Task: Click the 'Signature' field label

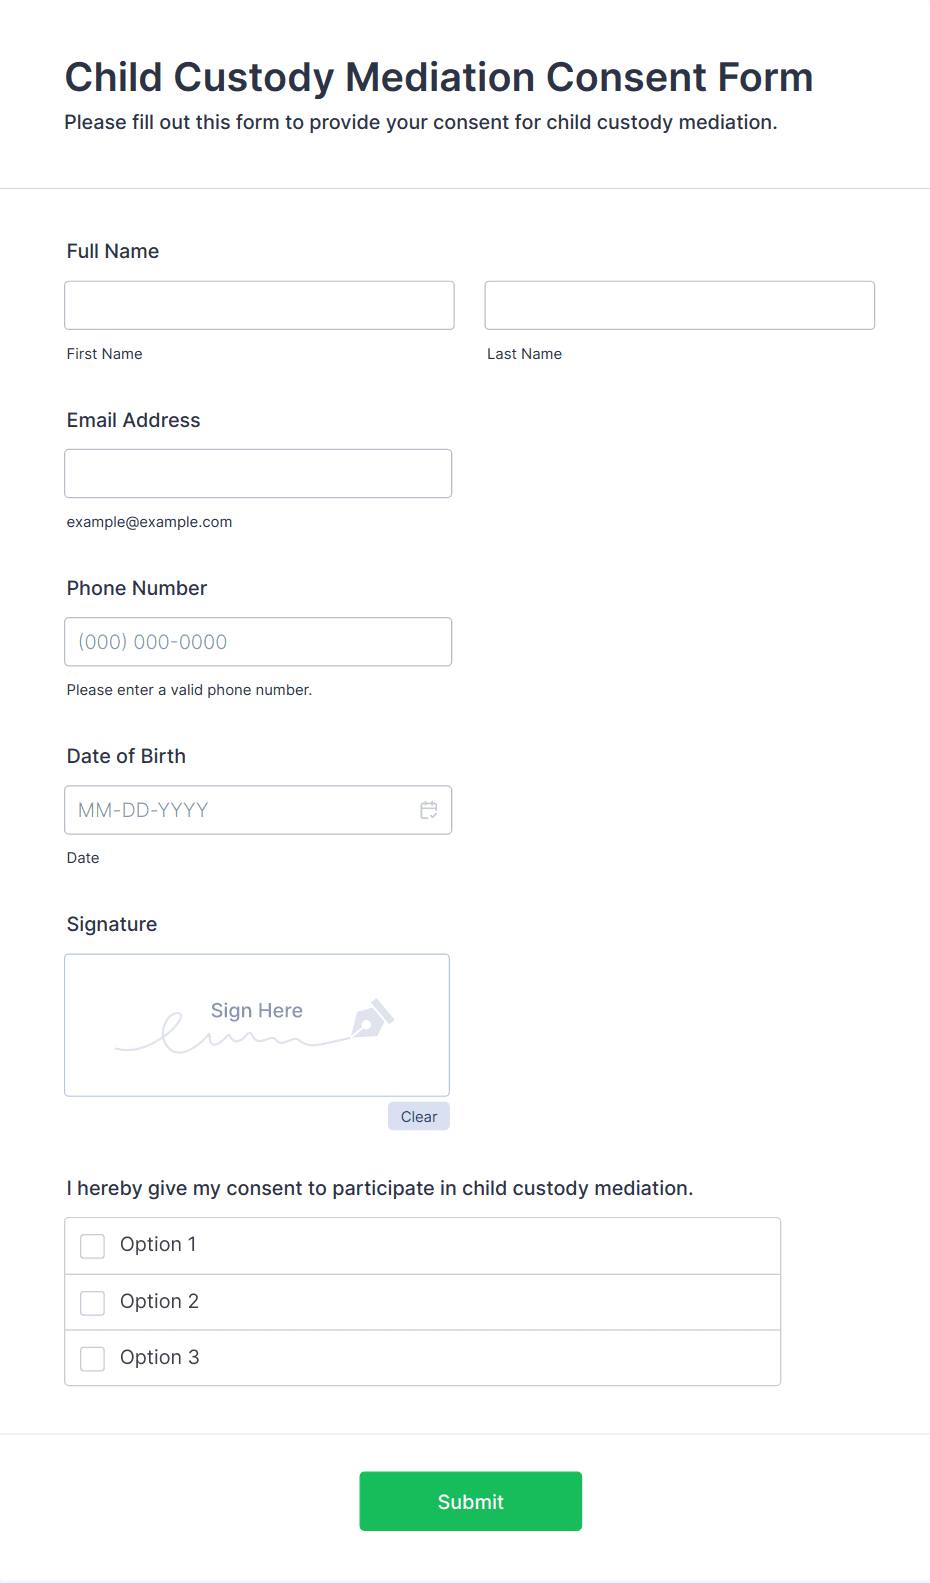Action: [112, 924]
